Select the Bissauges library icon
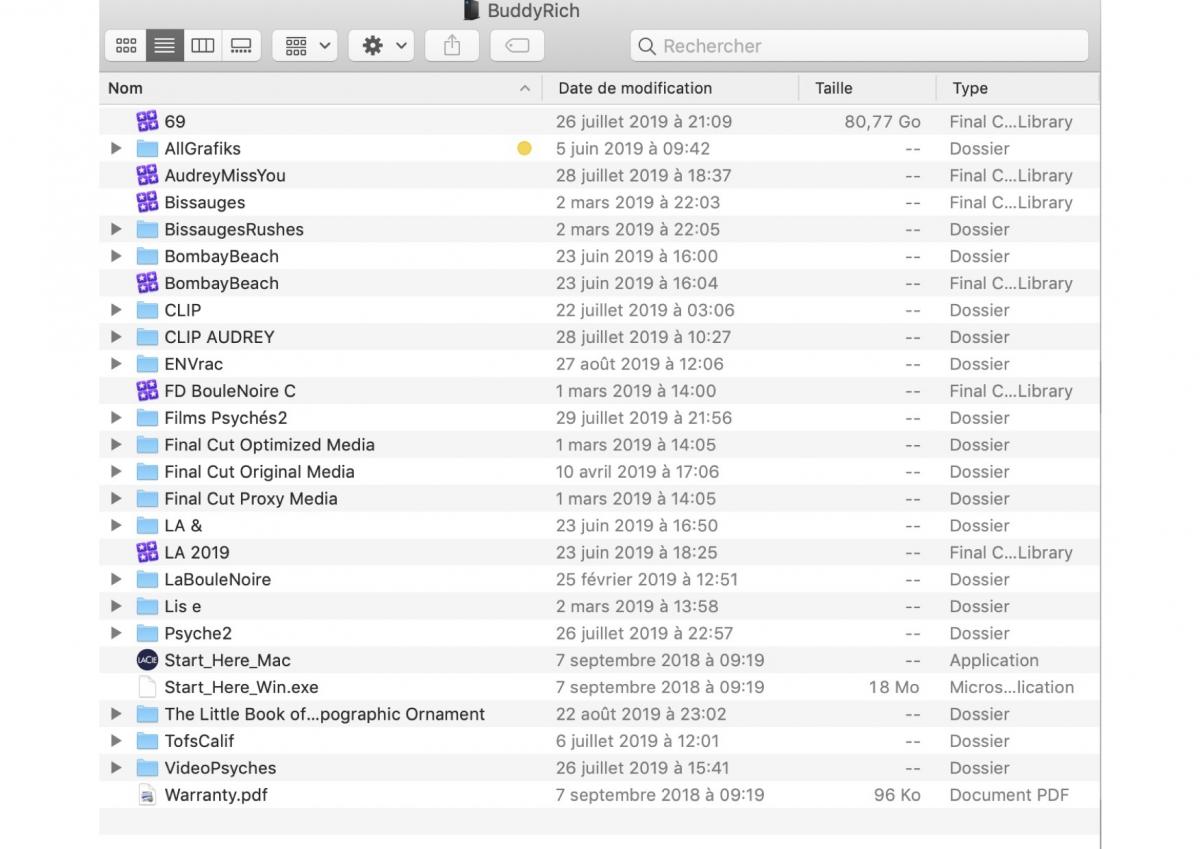 pyautogui.click(x=147, y=202)
